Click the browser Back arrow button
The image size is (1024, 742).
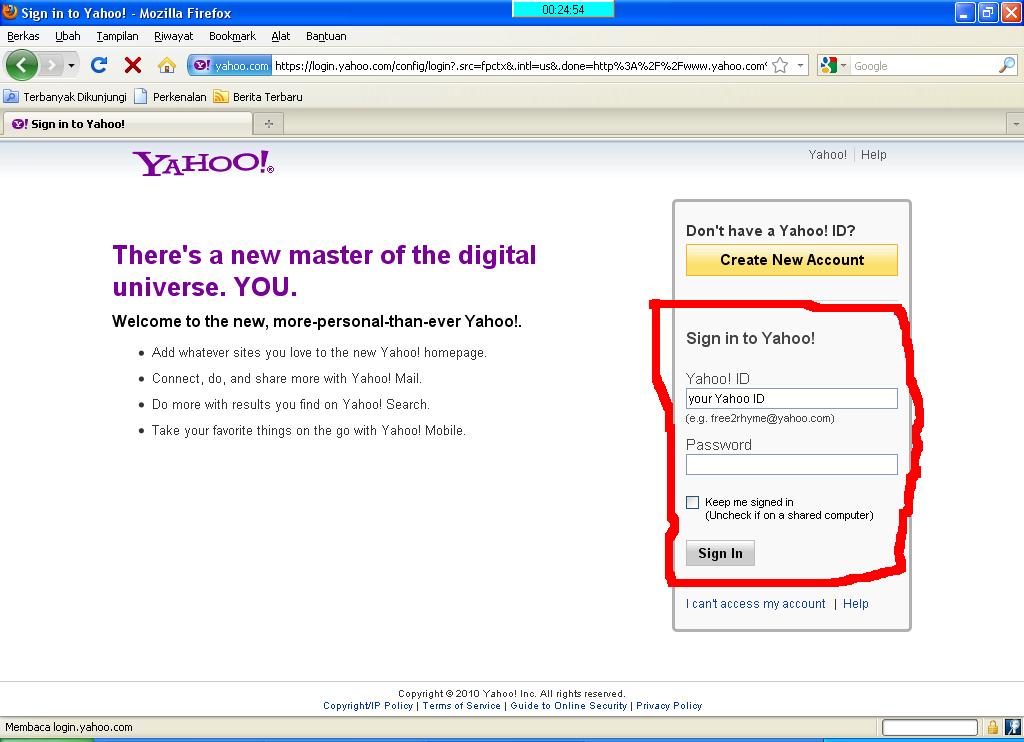[x=22, y=65]
